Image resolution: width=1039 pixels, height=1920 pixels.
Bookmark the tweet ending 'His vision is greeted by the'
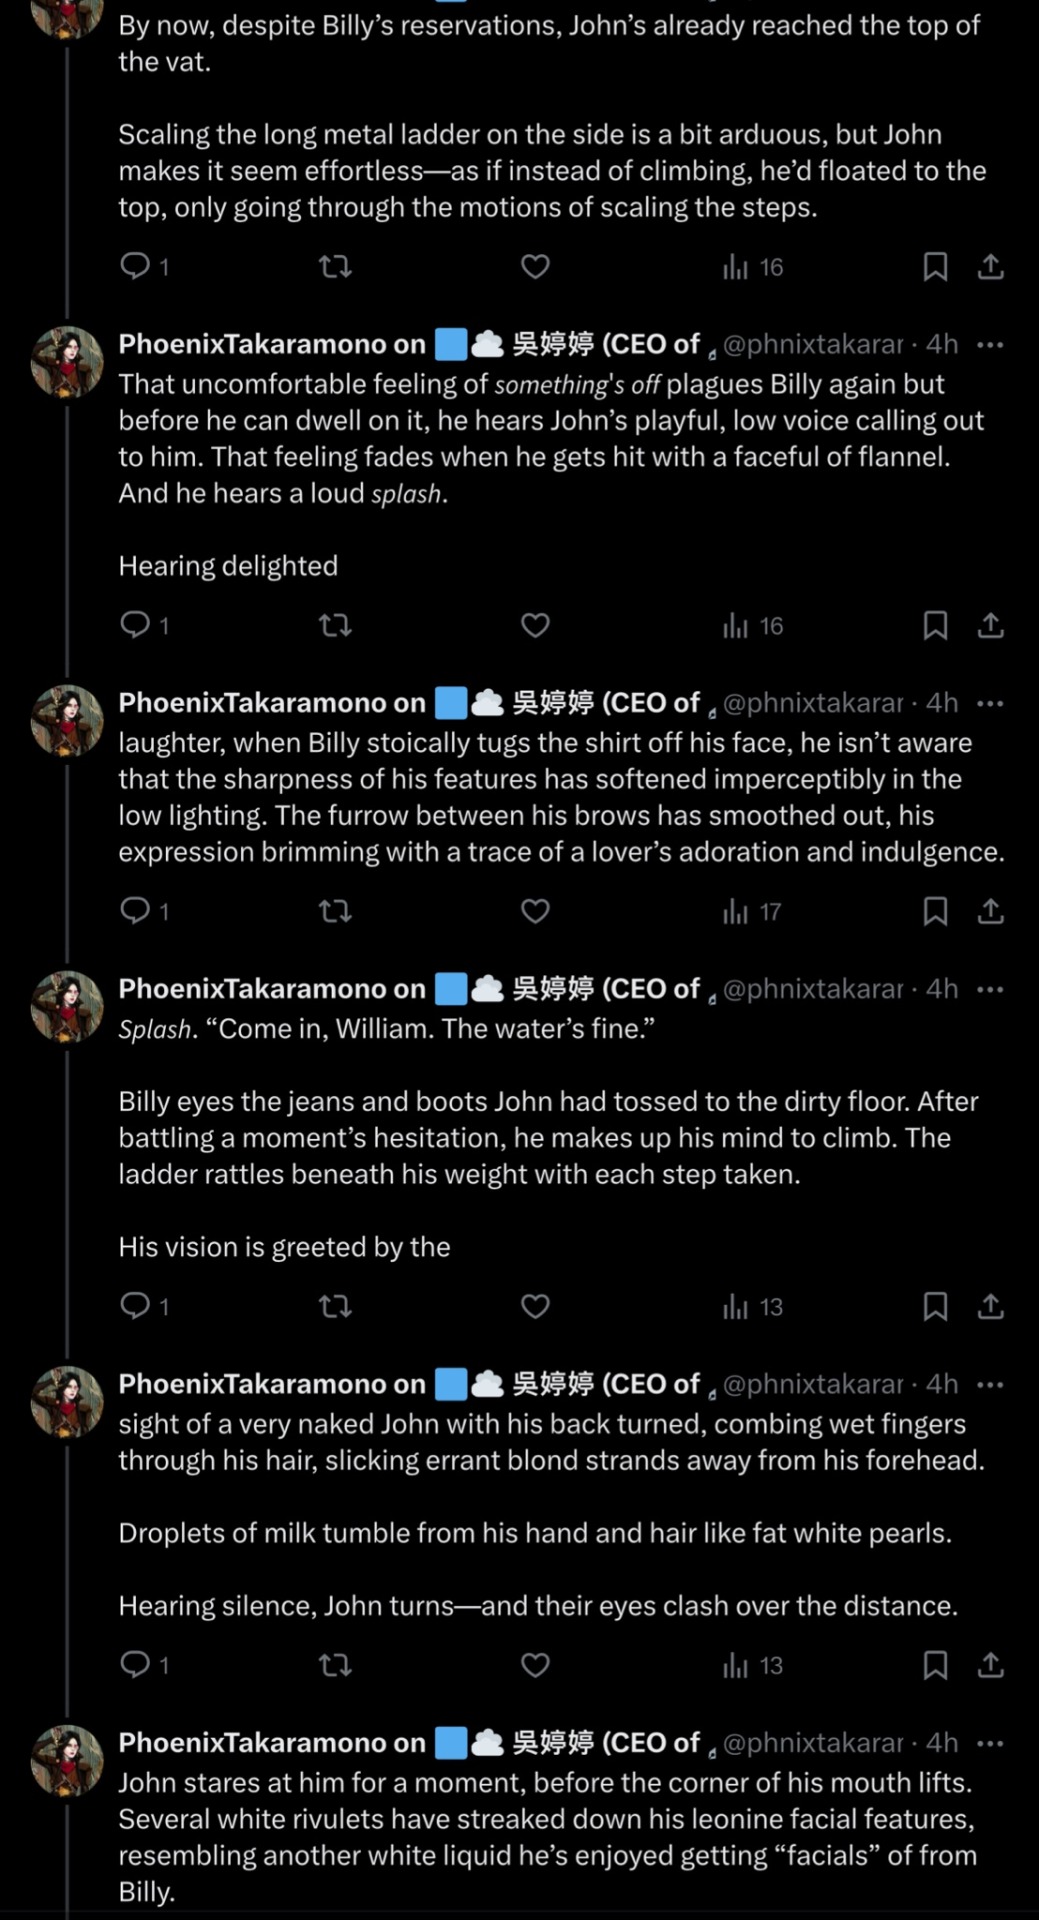(935, 1306)
